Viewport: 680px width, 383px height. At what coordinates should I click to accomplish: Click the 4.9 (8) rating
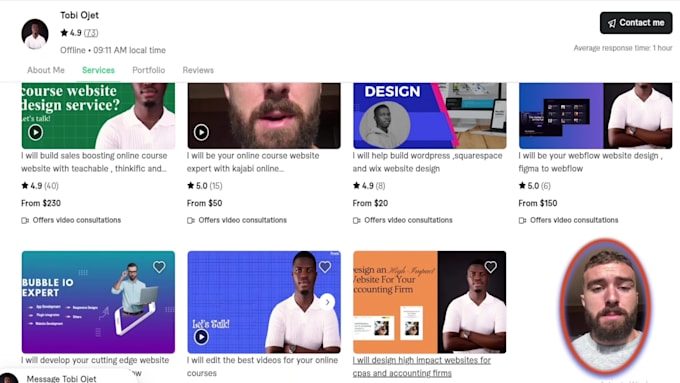(369, 186)
